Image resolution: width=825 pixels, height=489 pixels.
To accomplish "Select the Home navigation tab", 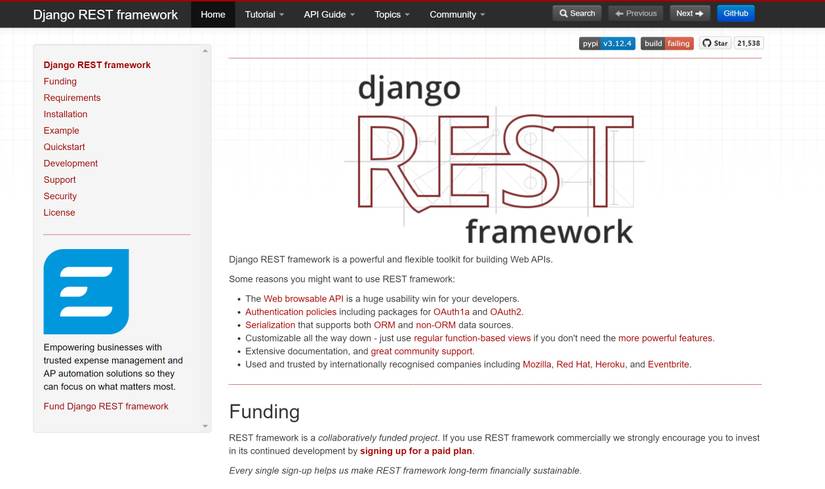I will [x=213, y=15].
